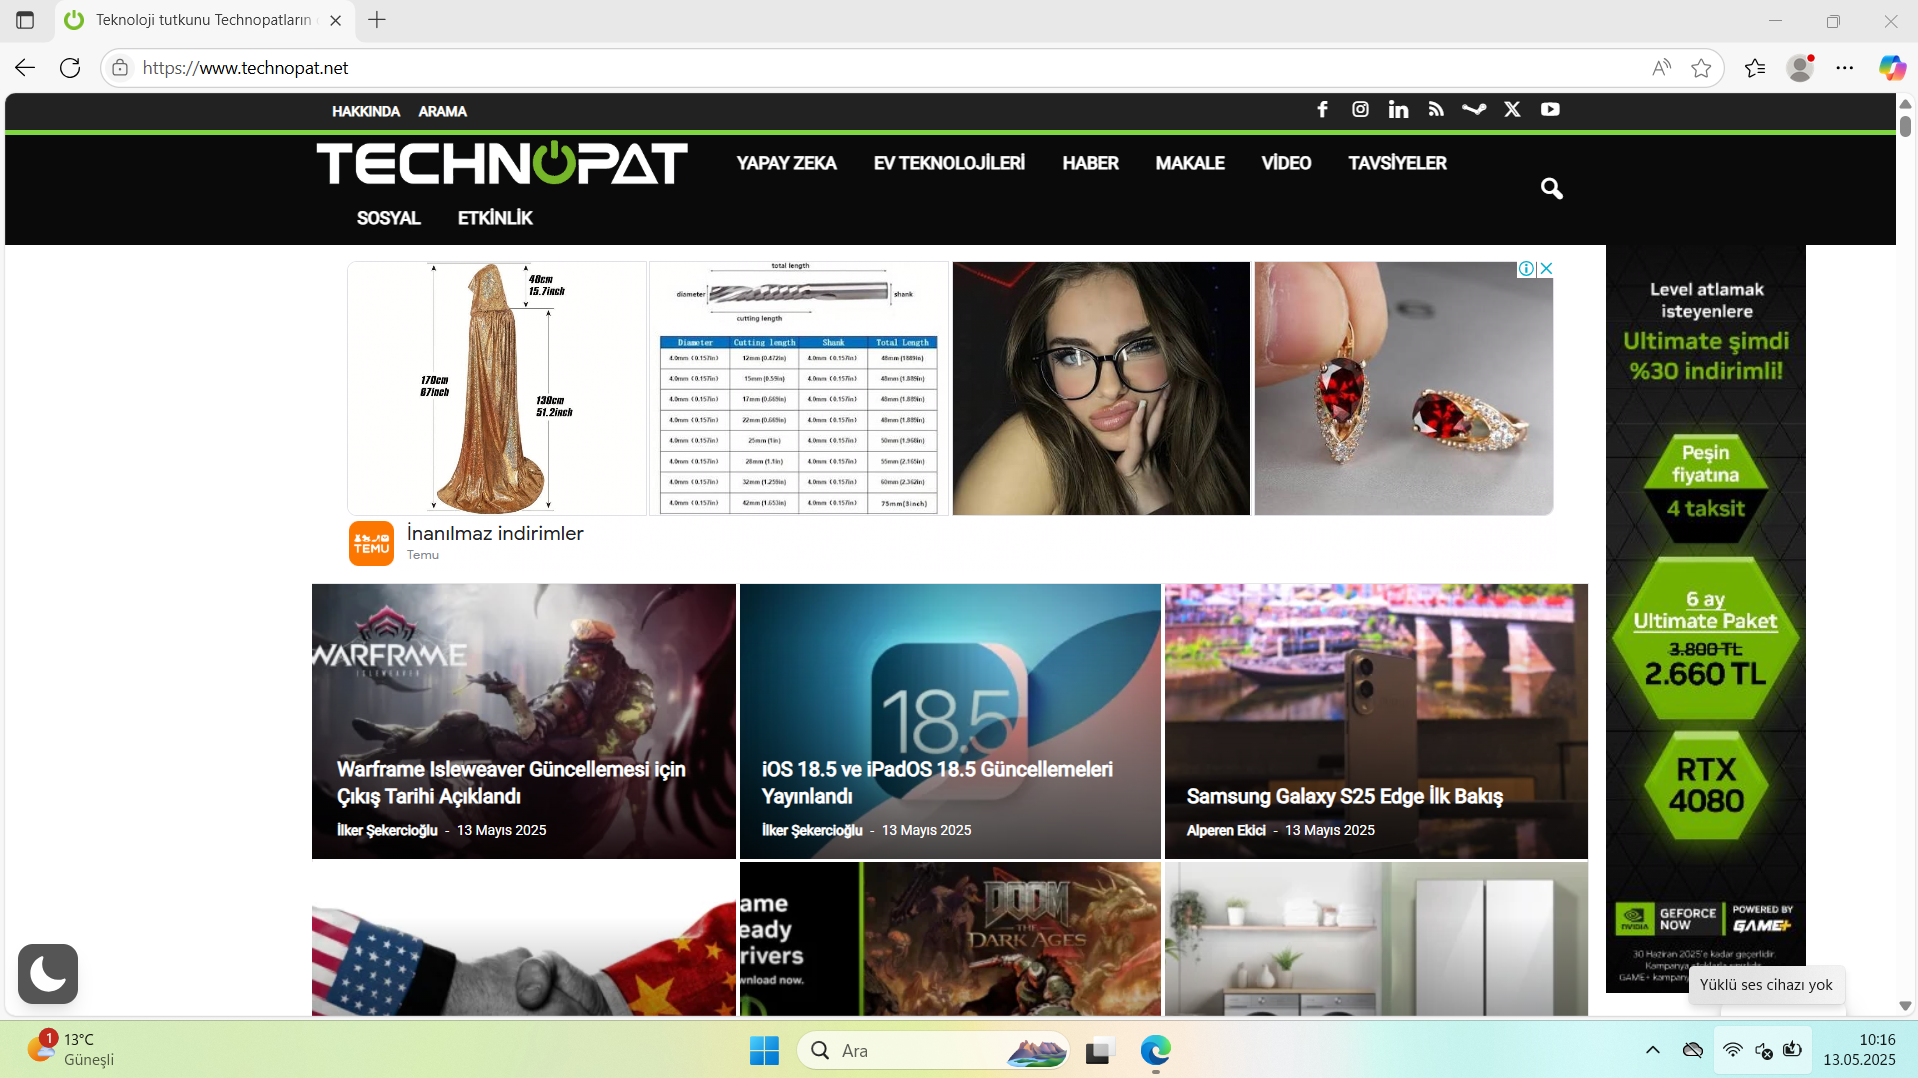The image size is (1918, 1078).
Task: Open the weather widget showing 13°C
Action: point(72,1049)
